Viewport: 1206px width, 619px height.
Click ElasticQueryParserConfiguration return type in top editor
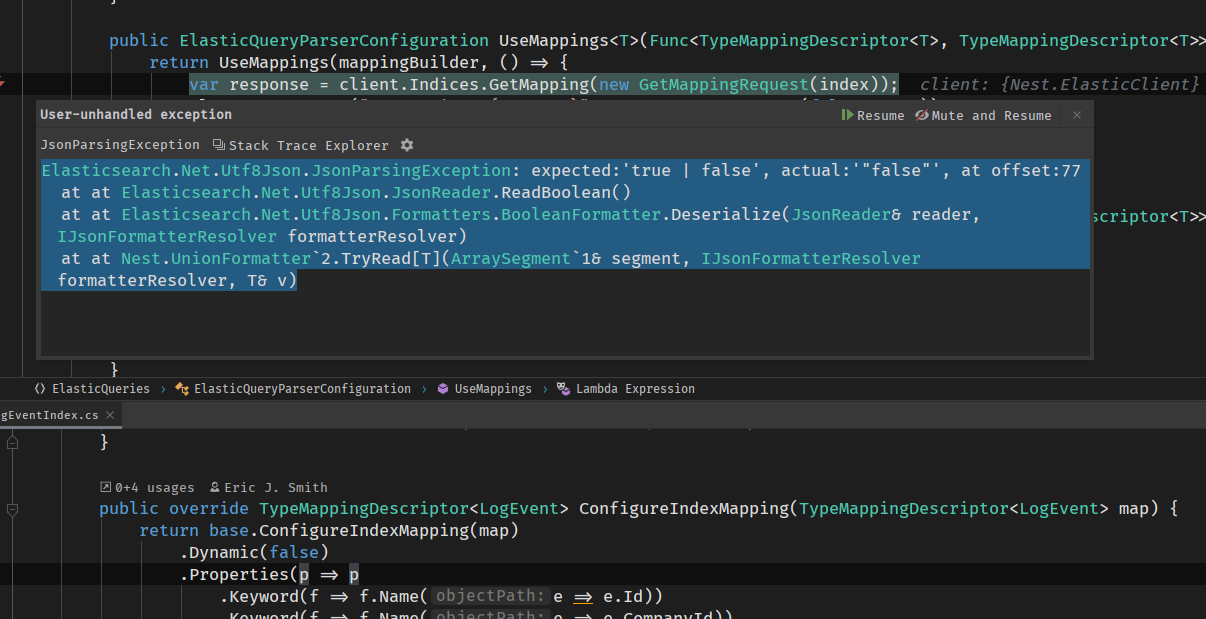[x=334, y=41]
